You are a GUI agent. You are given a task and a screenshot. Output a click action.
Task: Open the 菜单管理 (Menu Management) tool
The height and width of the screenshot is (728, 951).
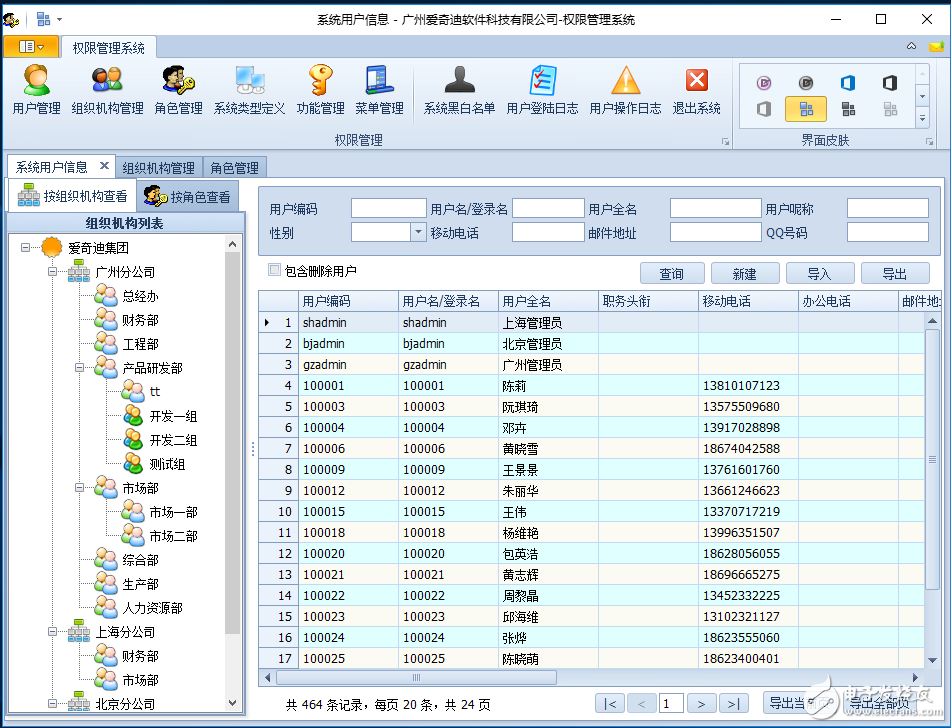[x=382, y=89]
